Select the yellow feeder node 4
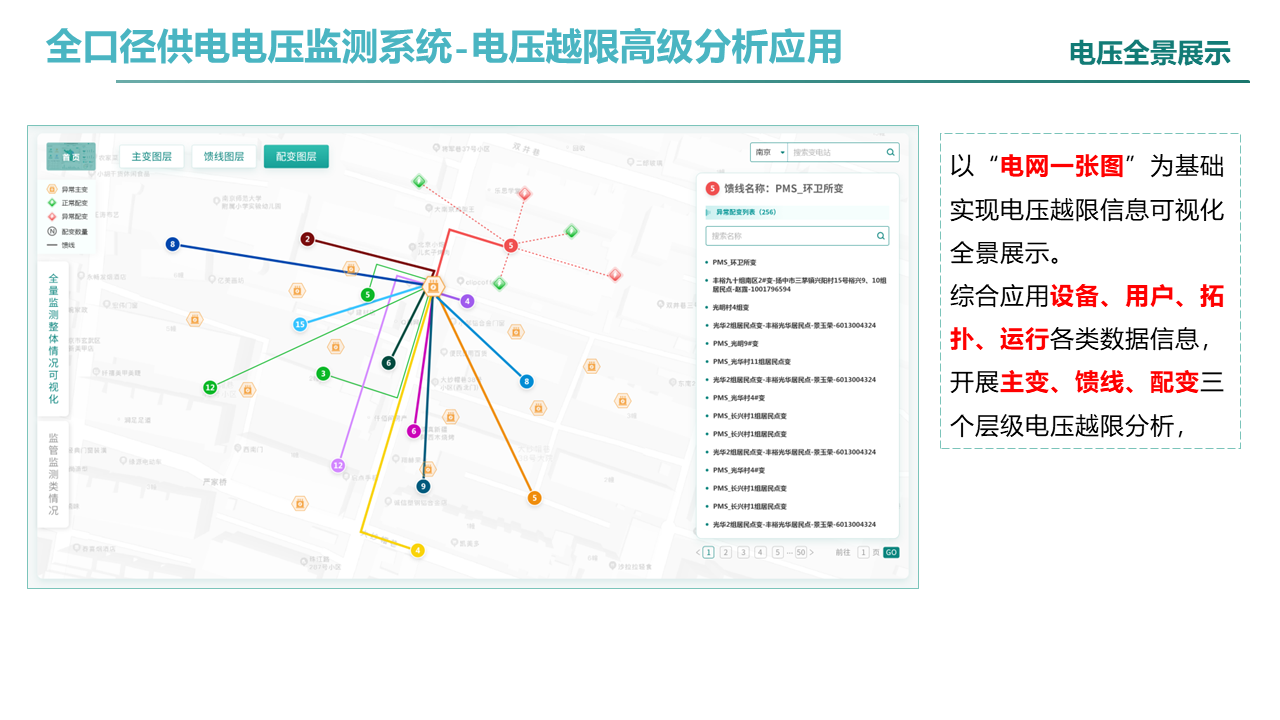Image resolution: width=1280 pixels, height=720 pixels. pos(418,550)
